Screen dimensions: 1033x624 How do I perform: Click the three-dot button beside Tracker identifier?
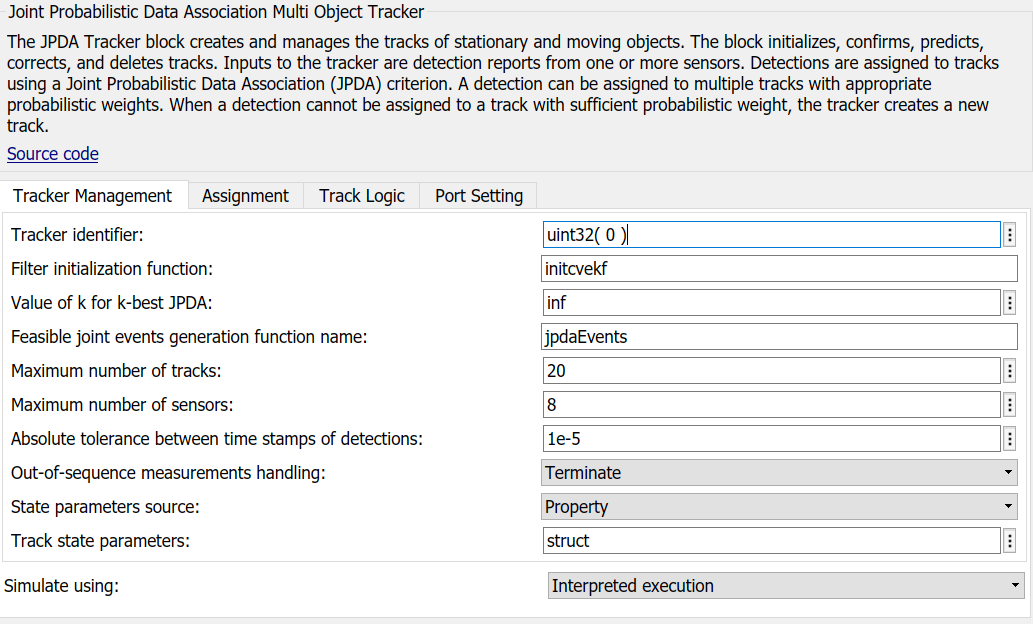1010,235
